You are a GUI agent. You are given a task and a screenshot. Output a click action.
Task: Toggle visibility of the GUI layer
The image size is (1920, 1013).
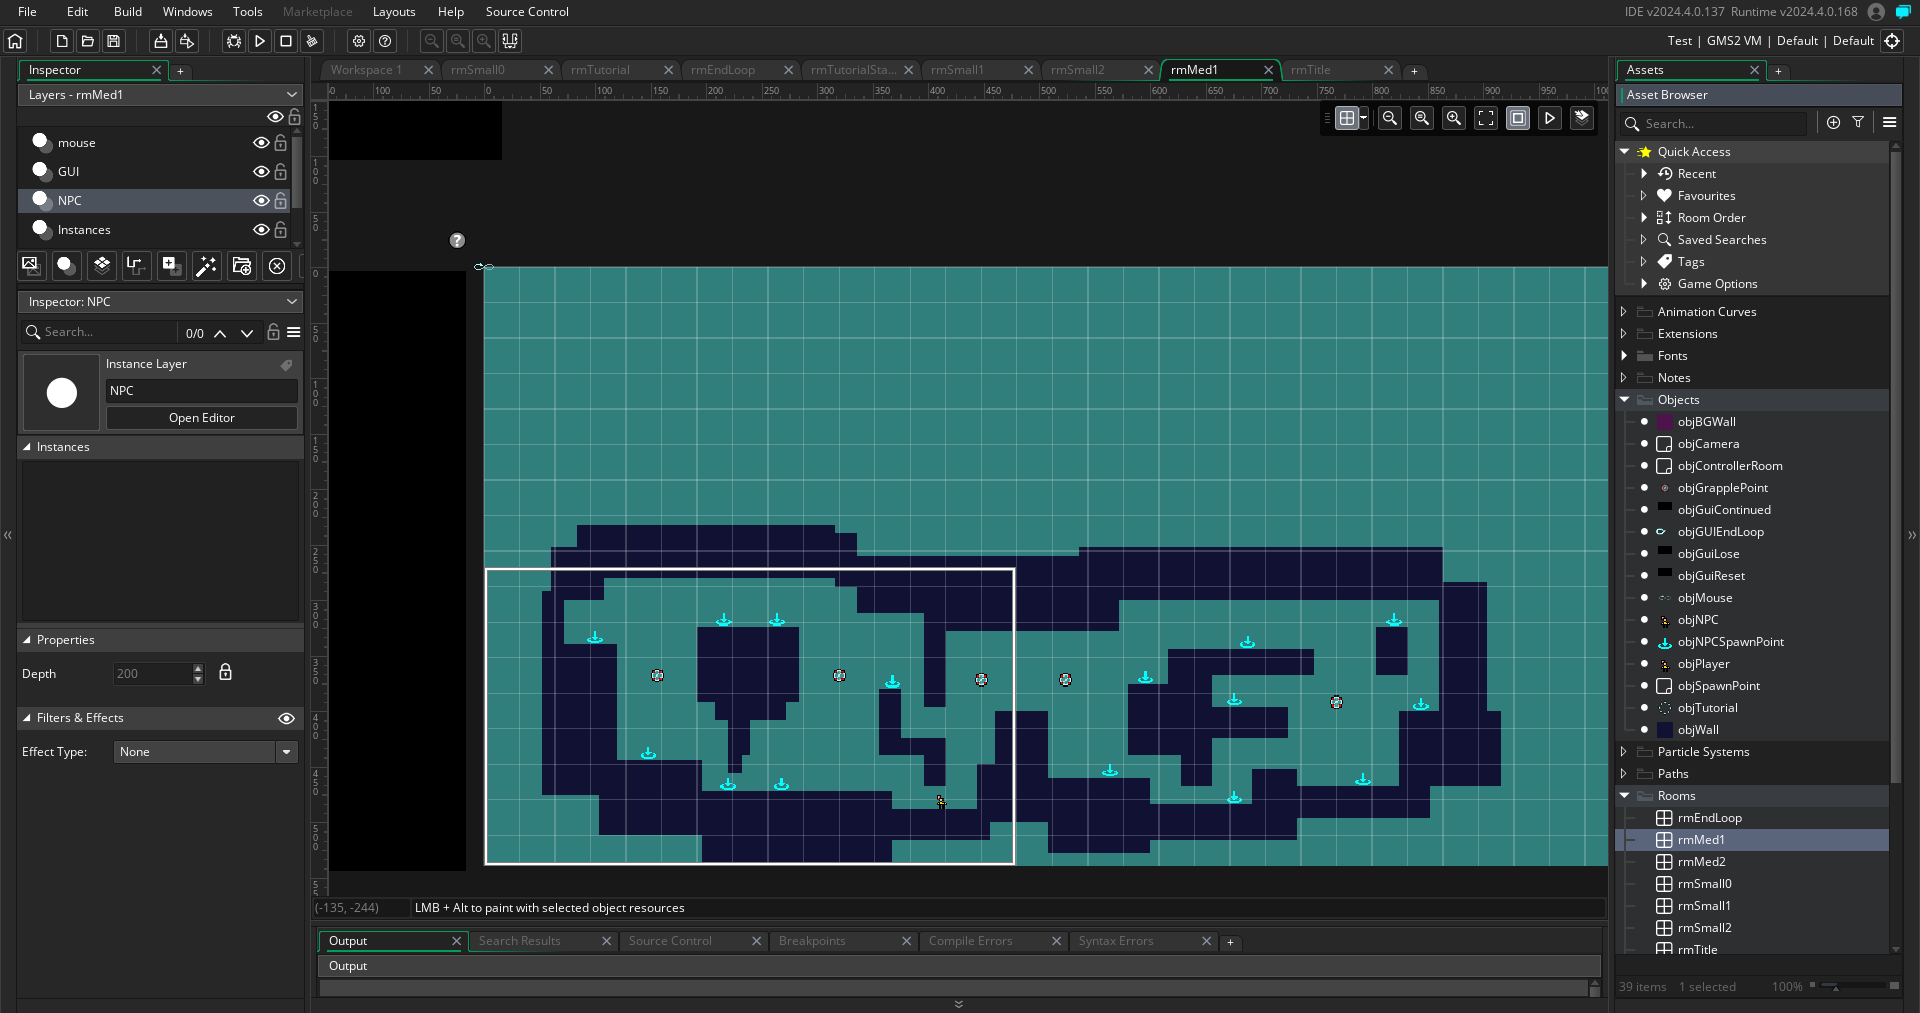[261, 172]
